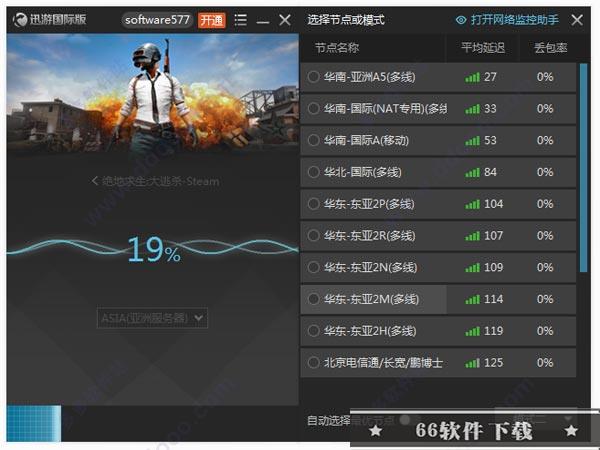
Task: Click signal bars icon for latency 109
Action: tap(473, 268)
